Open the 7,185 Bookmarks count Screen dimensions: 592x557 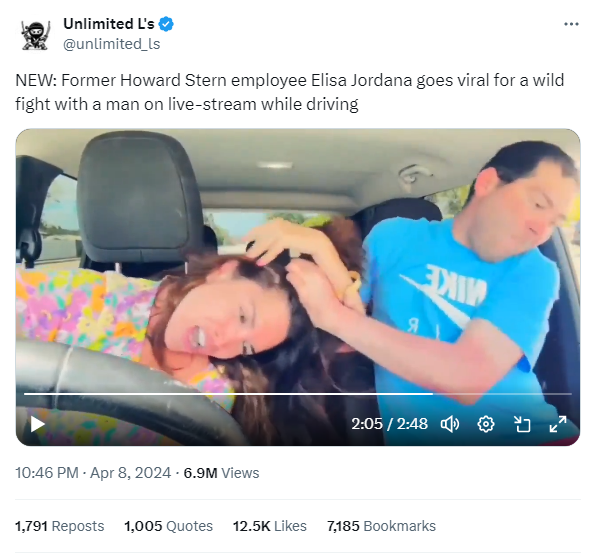[381, 526]
